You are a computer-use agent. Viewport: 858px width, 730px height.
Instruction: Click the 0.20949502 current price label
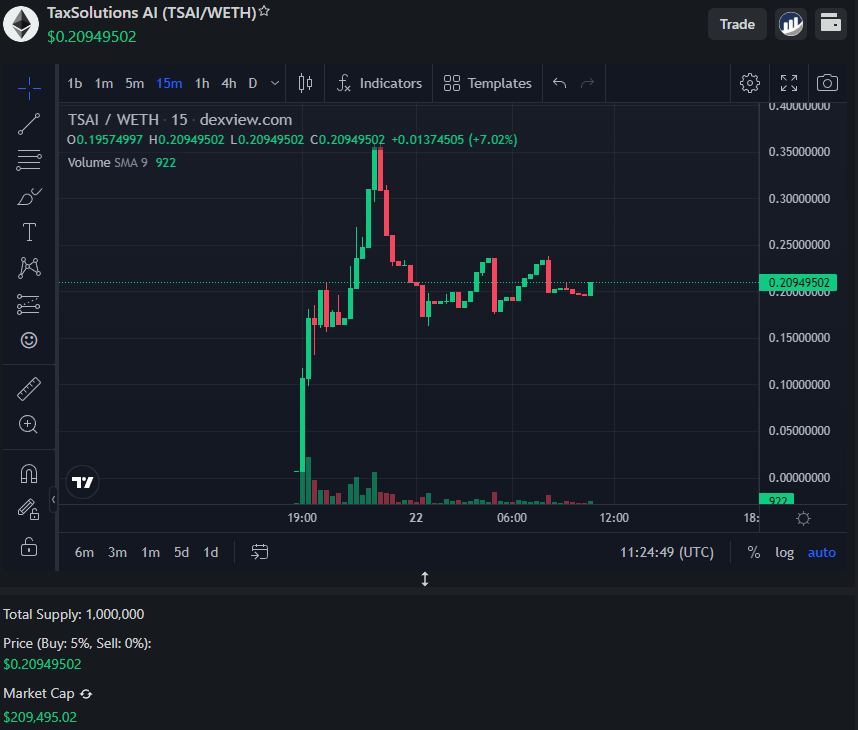(798, 282)
